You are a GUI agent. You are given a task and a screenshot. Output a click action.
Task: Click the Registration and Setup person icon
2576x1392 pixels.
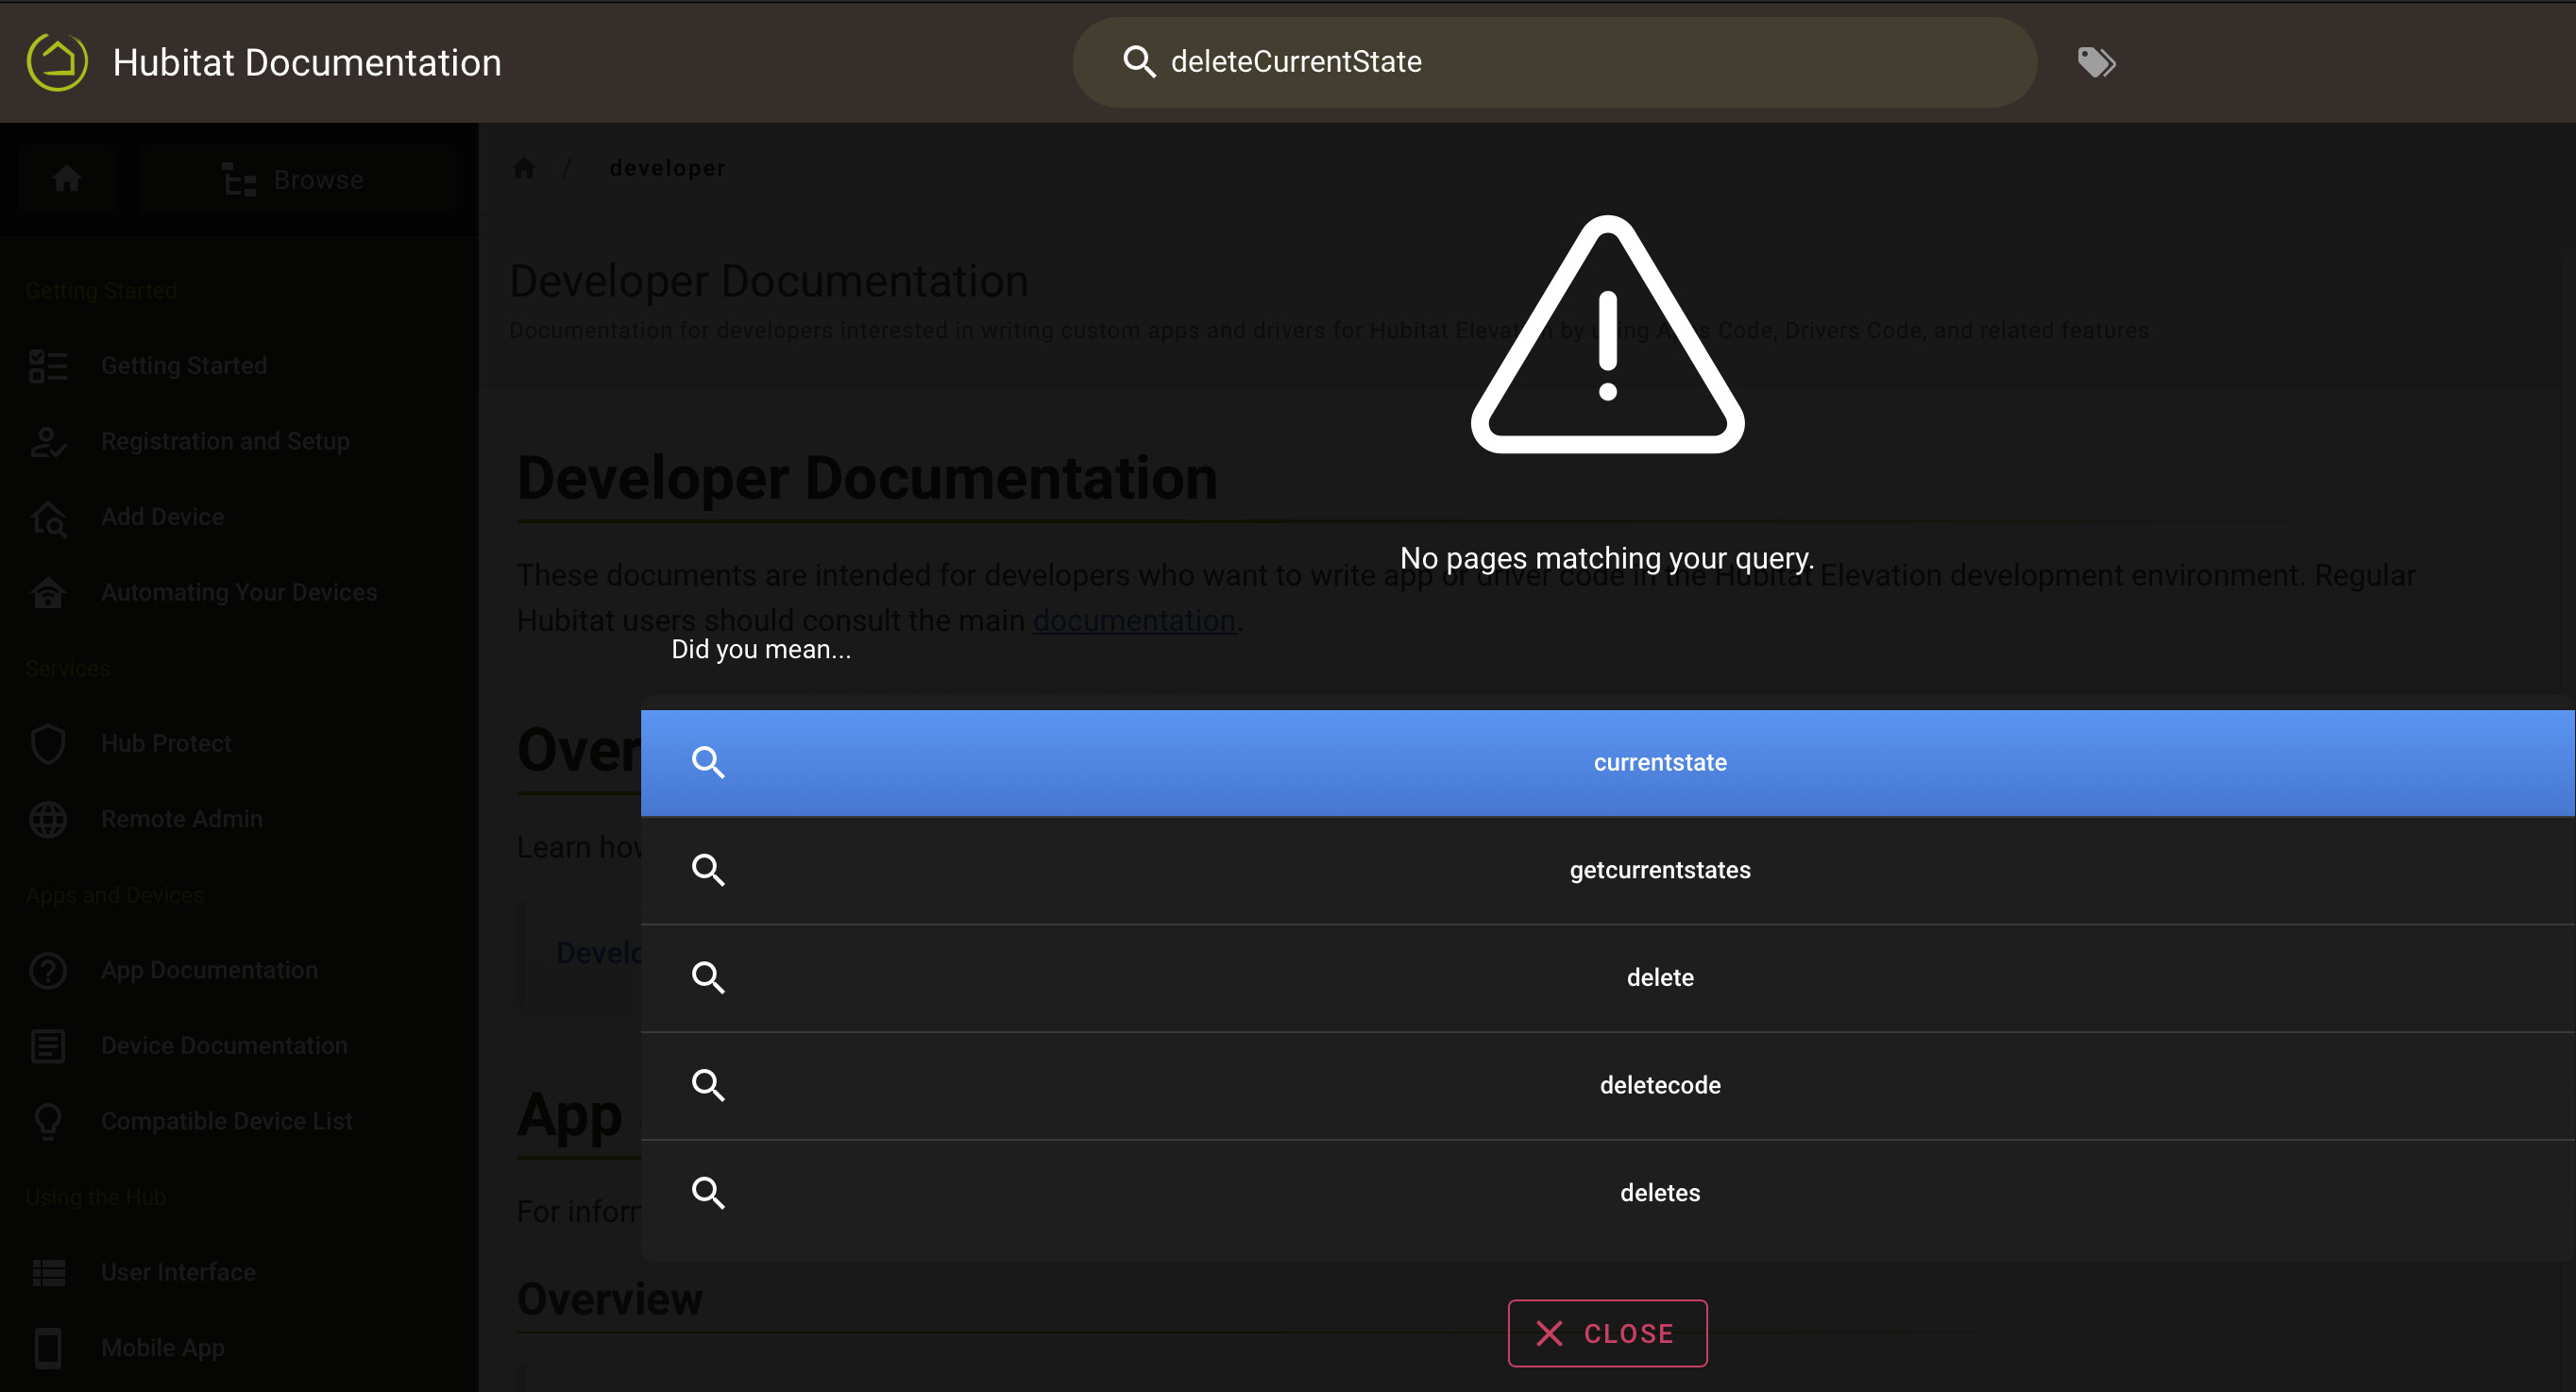click(x=48, y=441)
